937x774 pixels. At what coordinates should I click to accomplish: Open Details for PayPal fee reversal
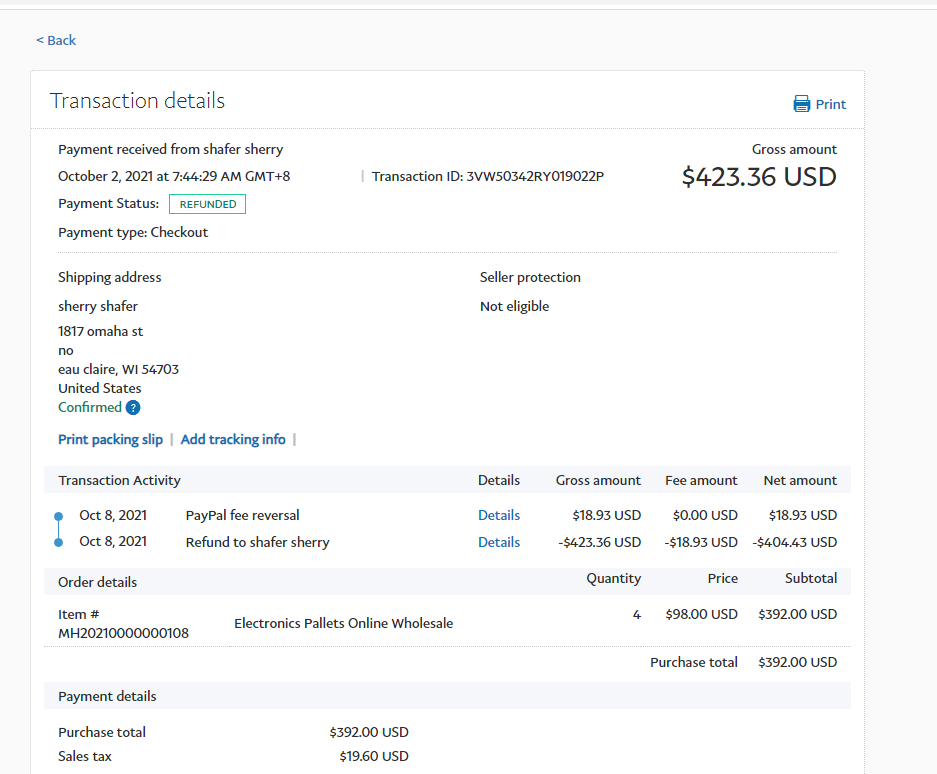click(498, 515)
